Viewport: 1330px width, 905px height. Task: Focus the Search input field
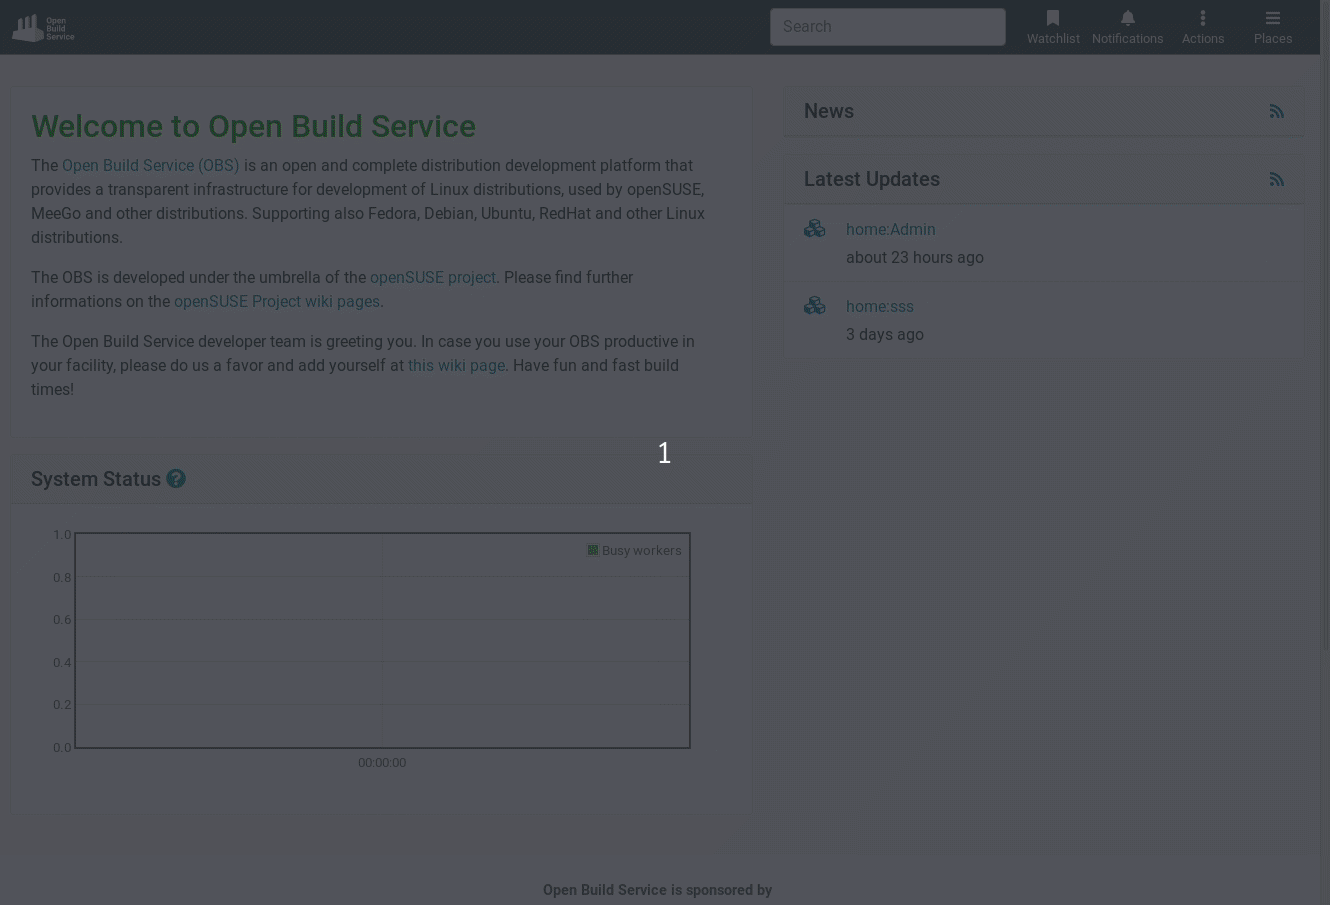click(x=887, y=27)
